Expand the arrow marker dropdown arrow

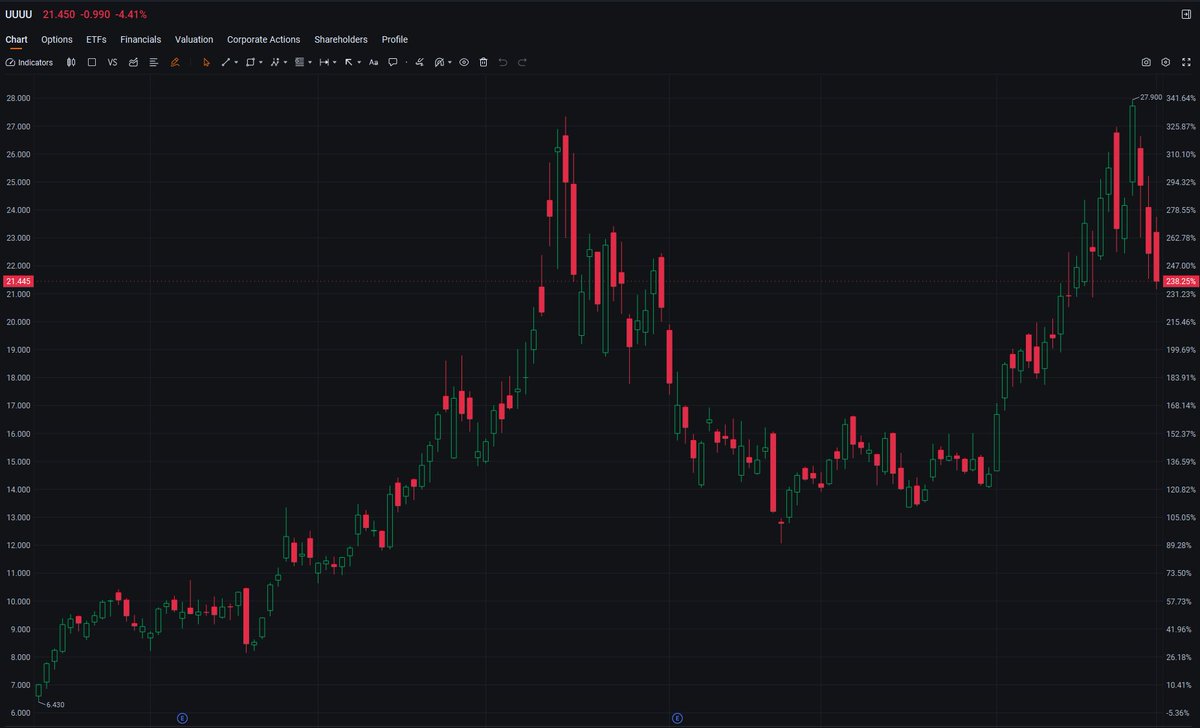coord(360,62)
